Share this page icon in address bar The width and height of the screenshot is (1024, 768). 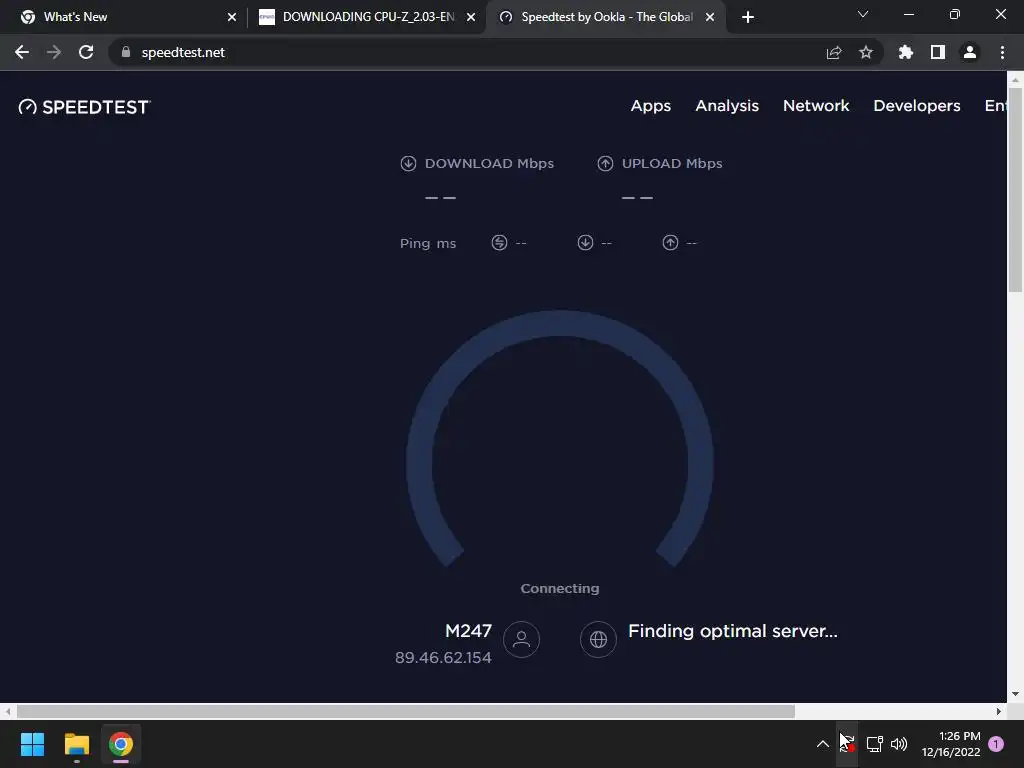coord(834,52)
